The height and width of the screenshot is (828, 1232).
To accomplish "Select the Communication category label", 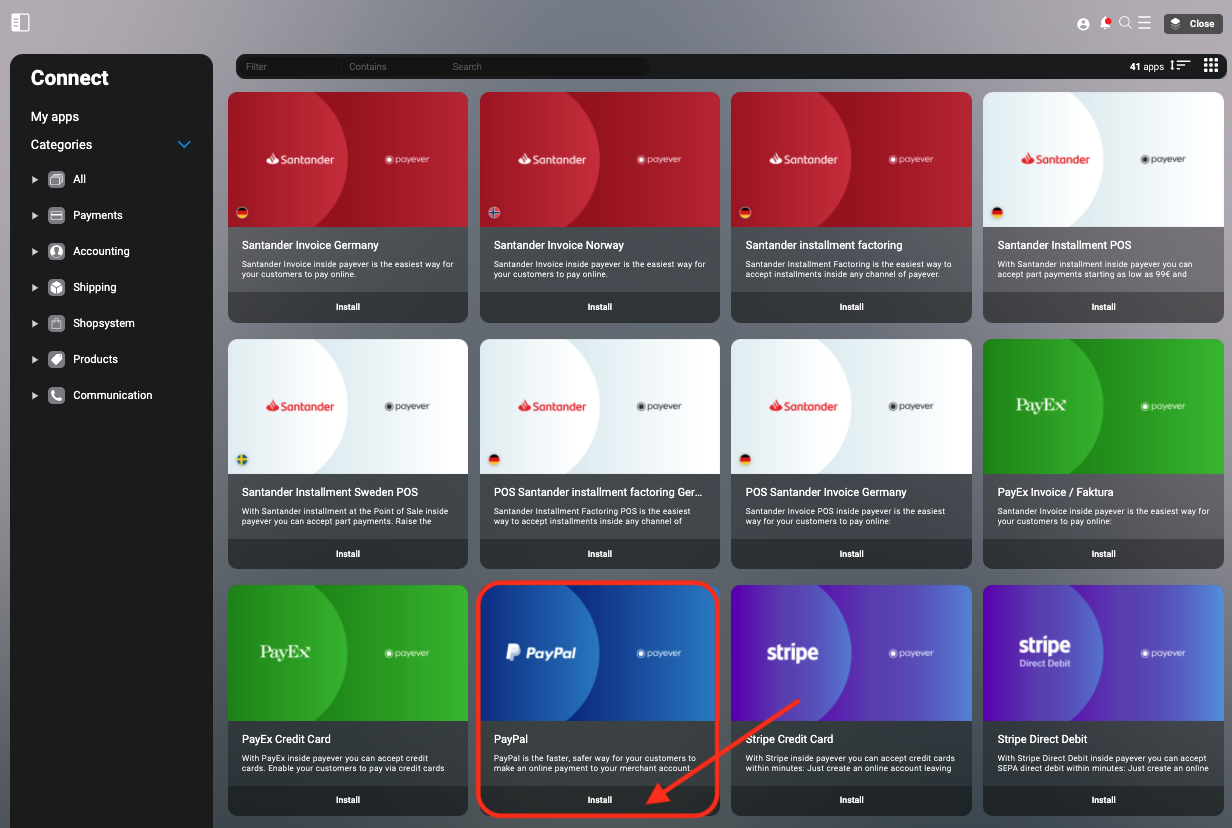I will point(113,395).
